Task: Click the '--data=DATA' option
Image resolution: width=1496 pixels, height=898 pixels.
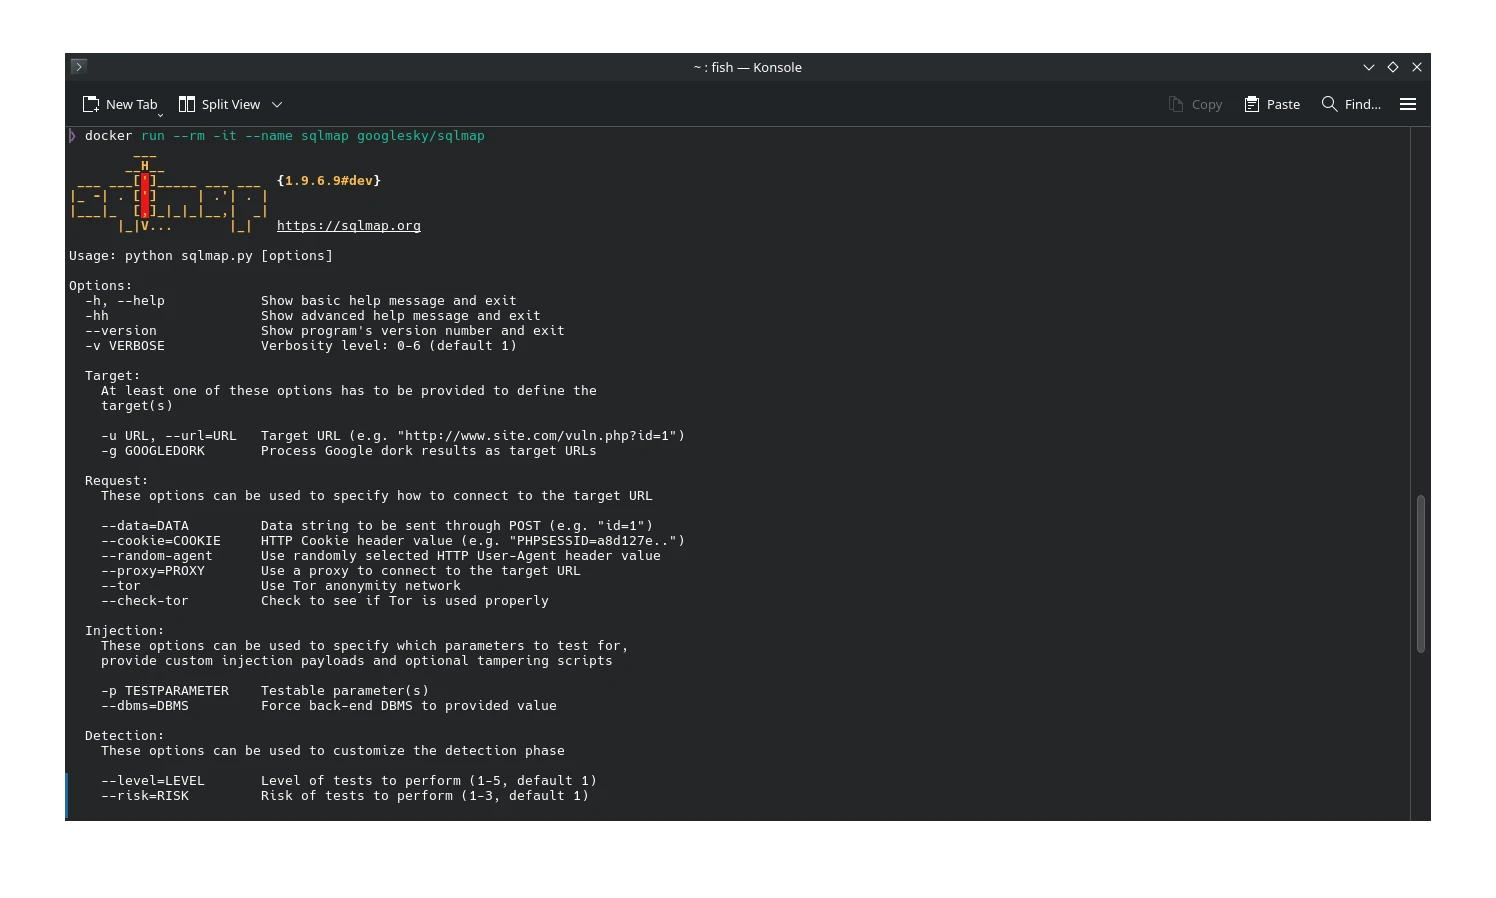Action: point(145,526)
